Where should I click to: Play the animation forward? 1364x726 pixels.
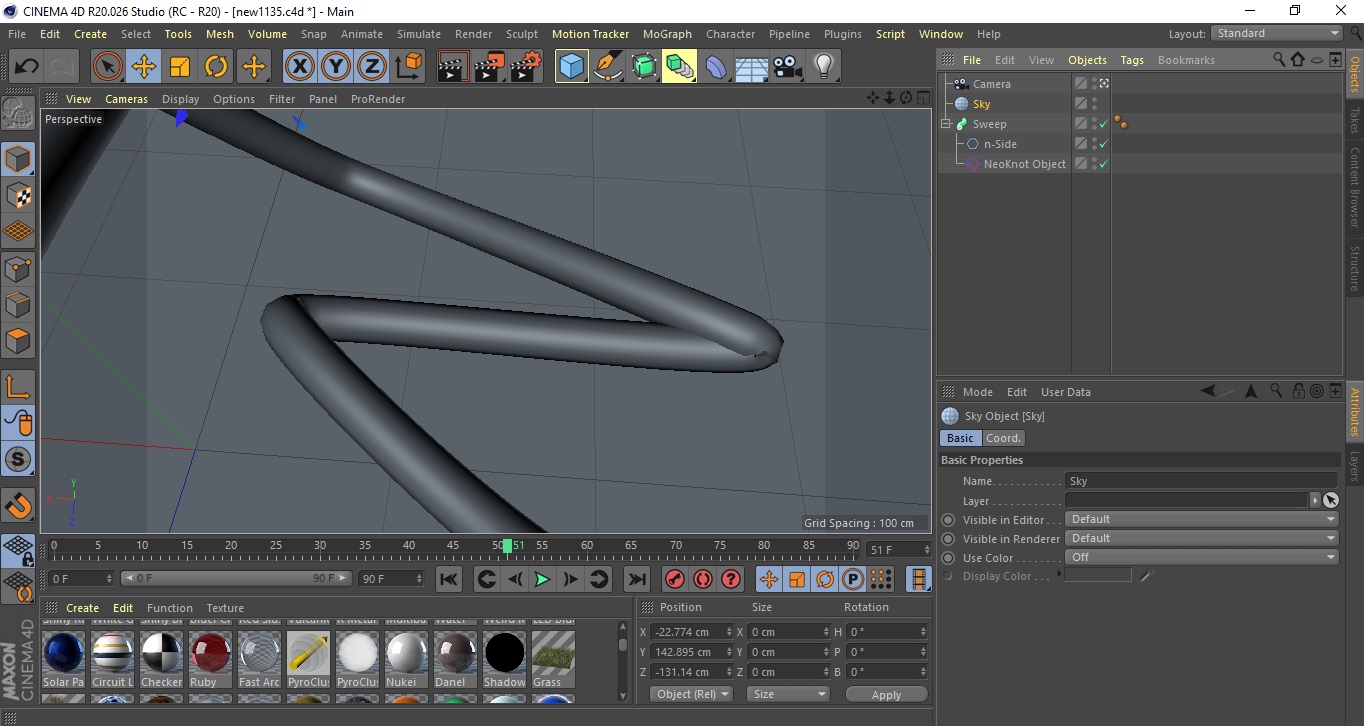tap(542, 579)
